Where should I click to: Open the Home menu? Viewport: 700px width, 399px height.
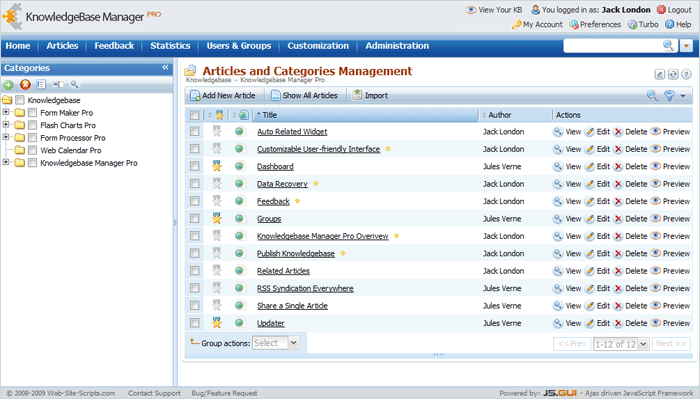(18, 46)
